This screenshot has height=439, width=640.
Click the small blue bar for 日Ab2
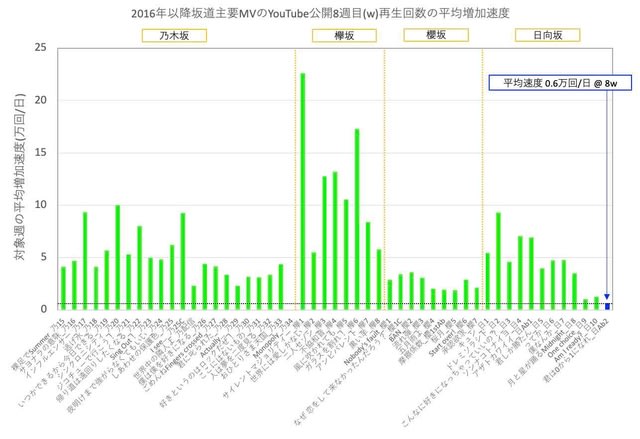(607, 306)
